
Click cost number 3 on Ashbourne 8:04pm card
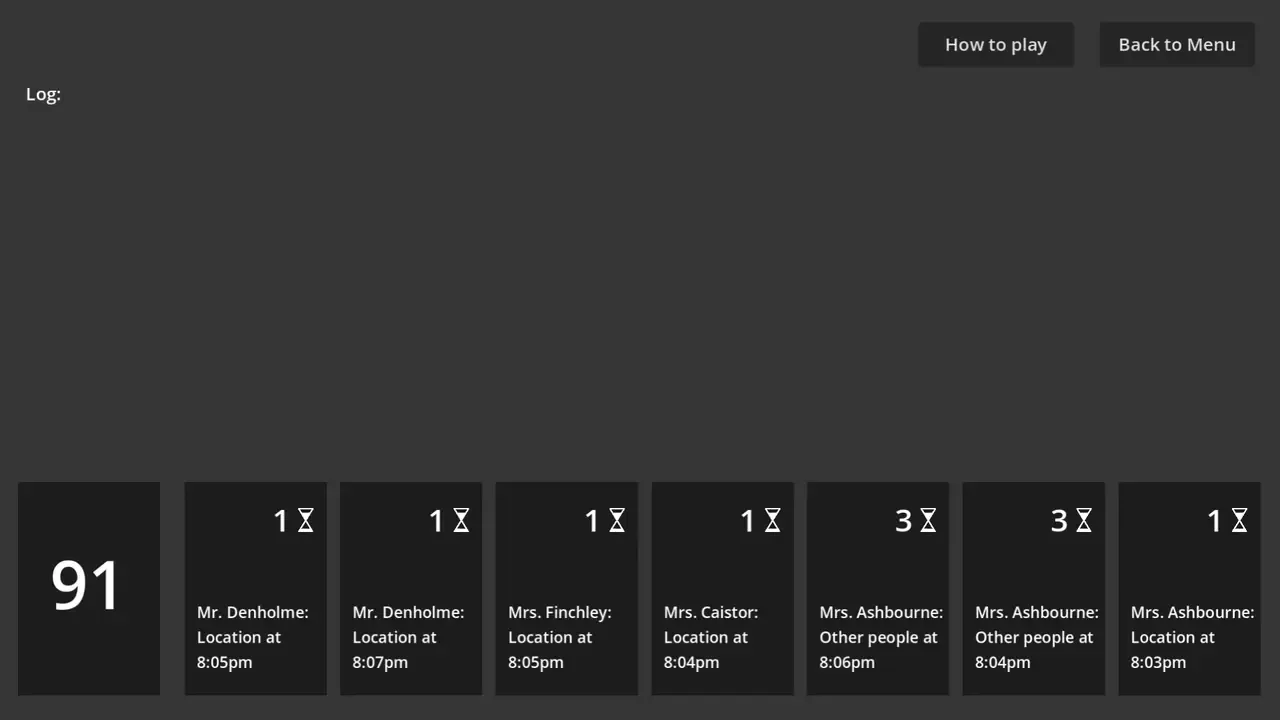point(1059,520)
